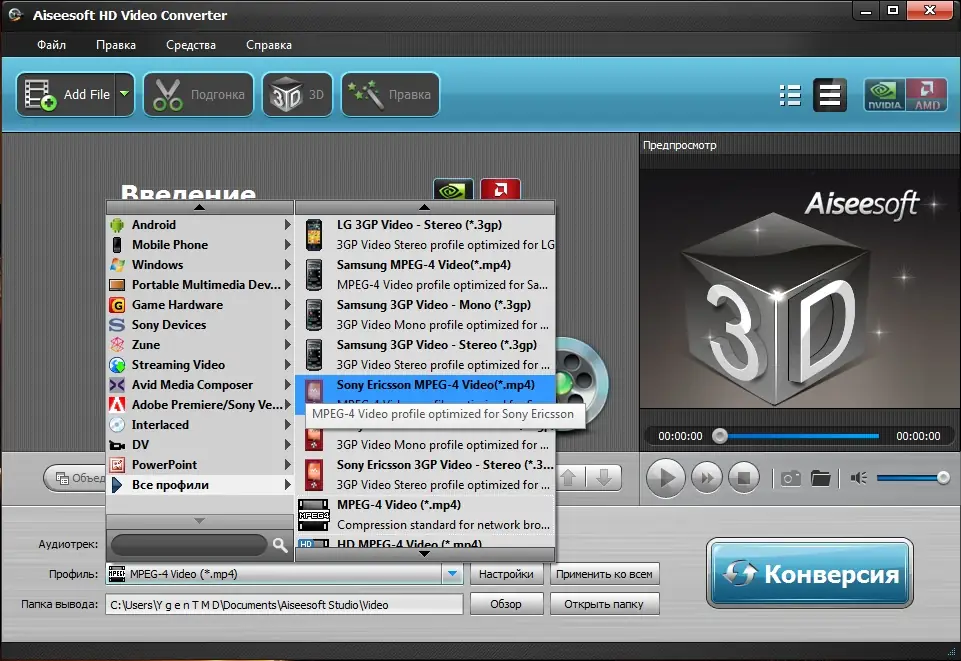Toggle AMD acceleration in toolbar

(926, 95)
